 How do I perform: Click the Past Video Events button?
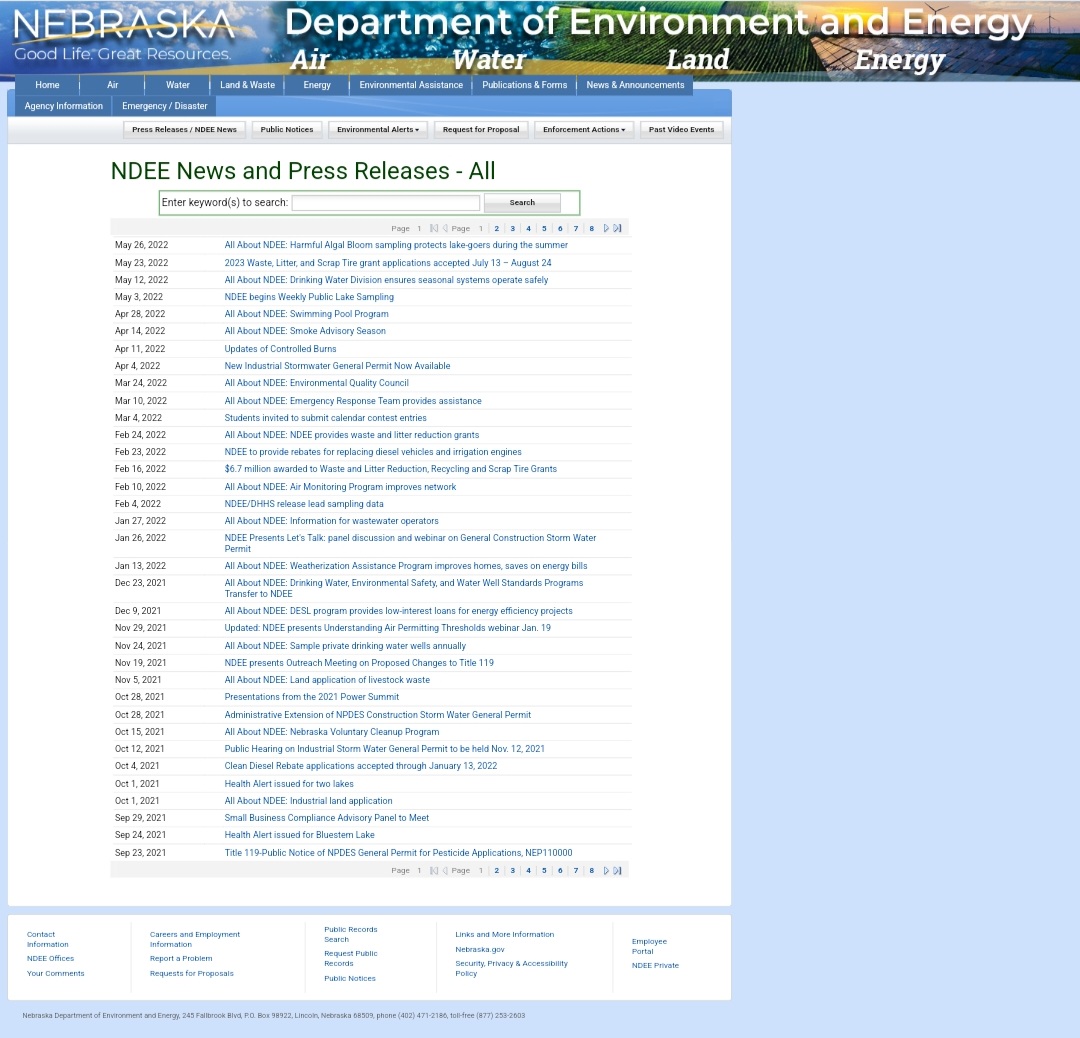[681, 129]
